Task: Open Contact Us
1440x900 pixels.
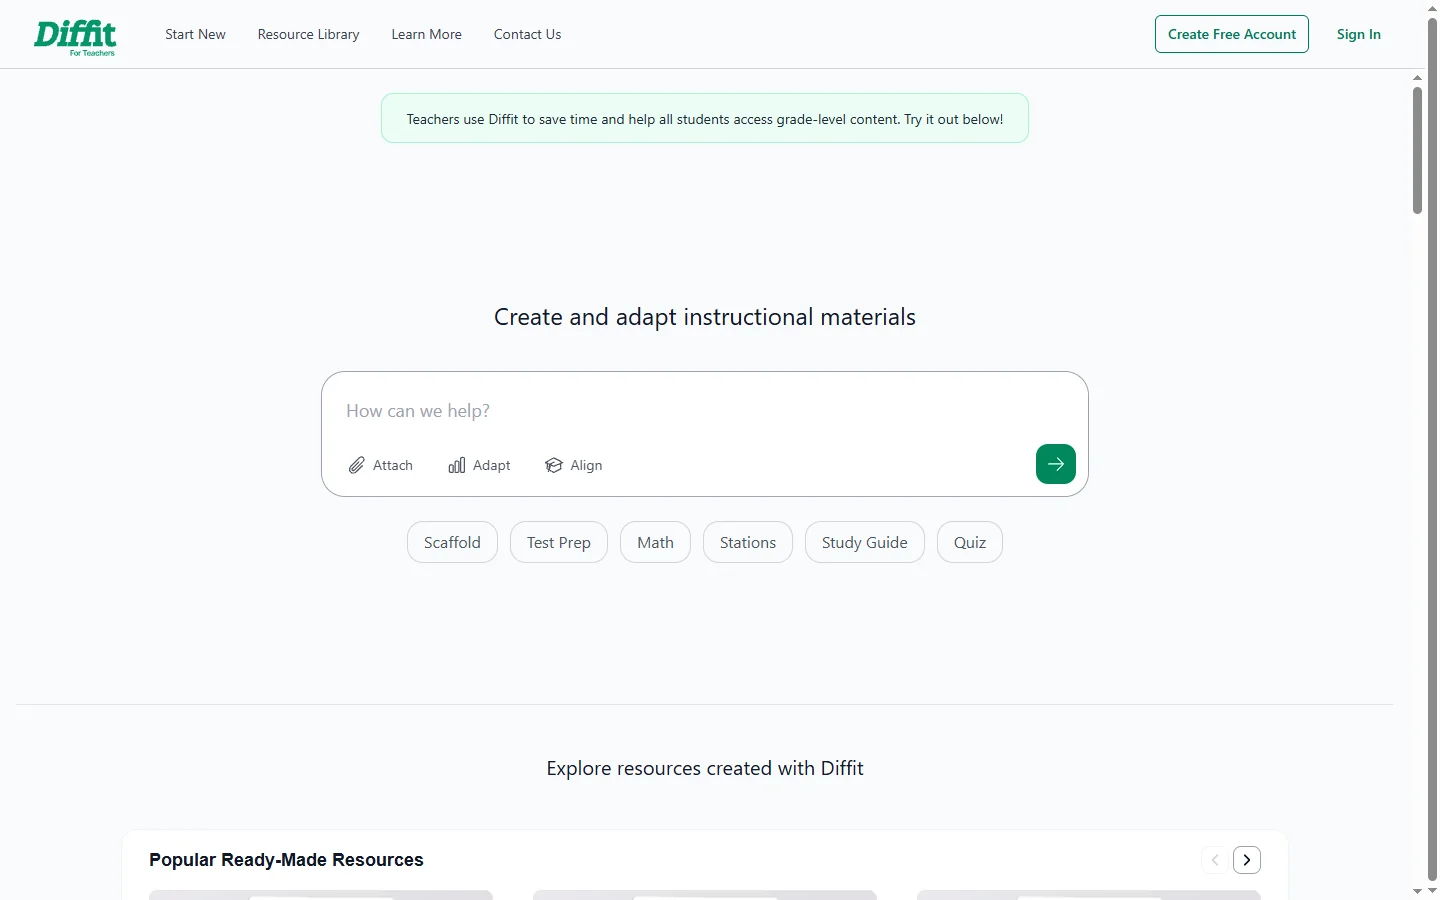Action: (x=527, y=34)
